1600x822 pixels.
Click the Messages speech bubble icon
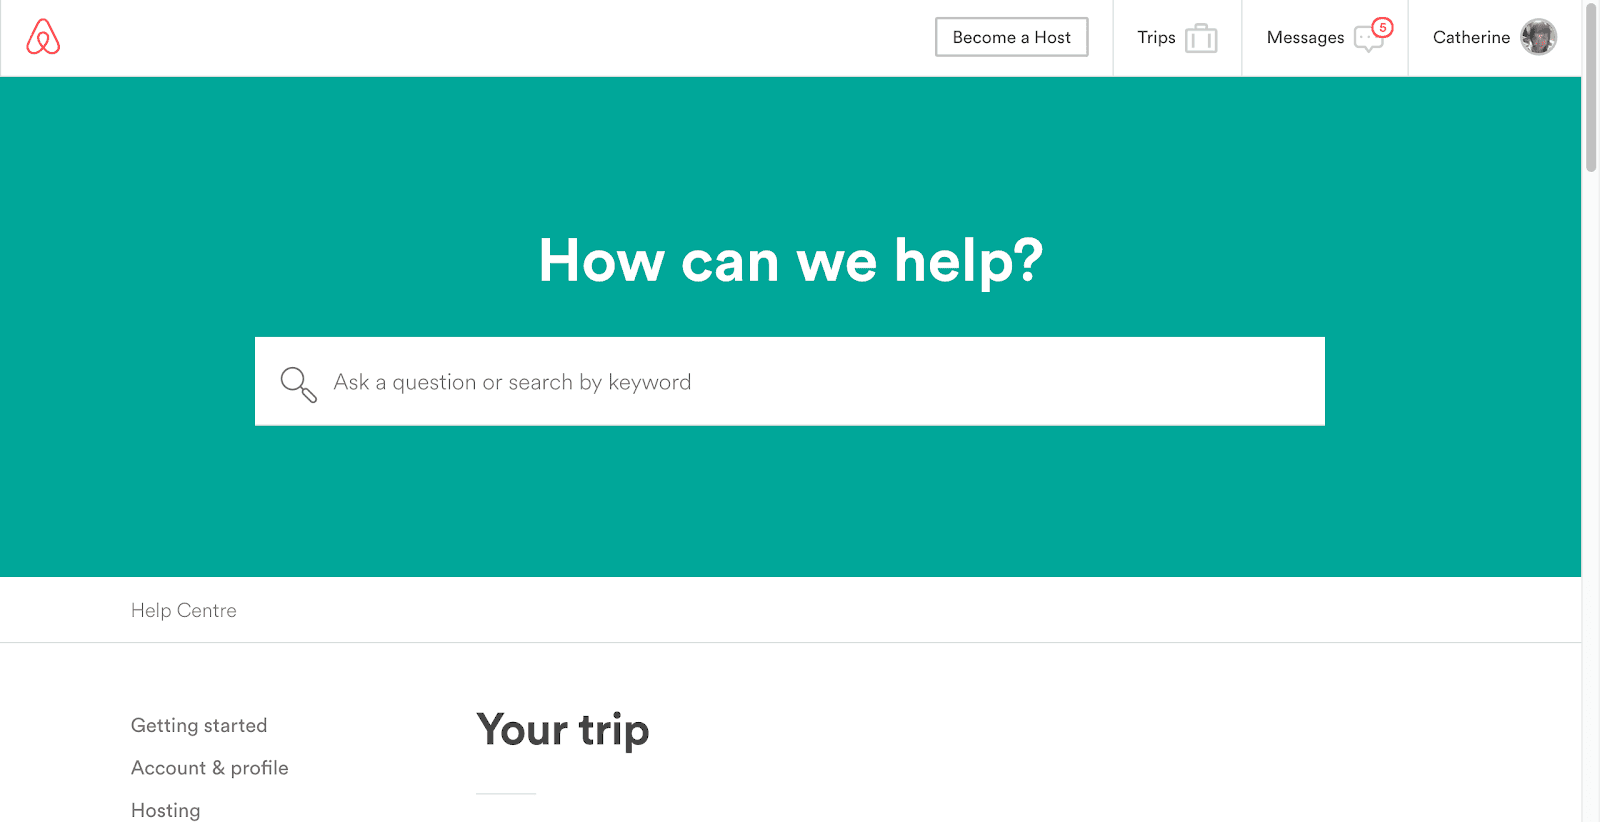(x=1367, y=38)
